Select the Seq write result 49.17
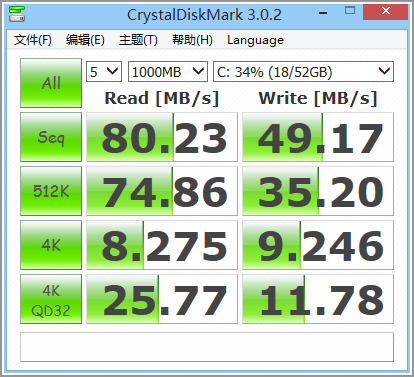 pos(318,137)
